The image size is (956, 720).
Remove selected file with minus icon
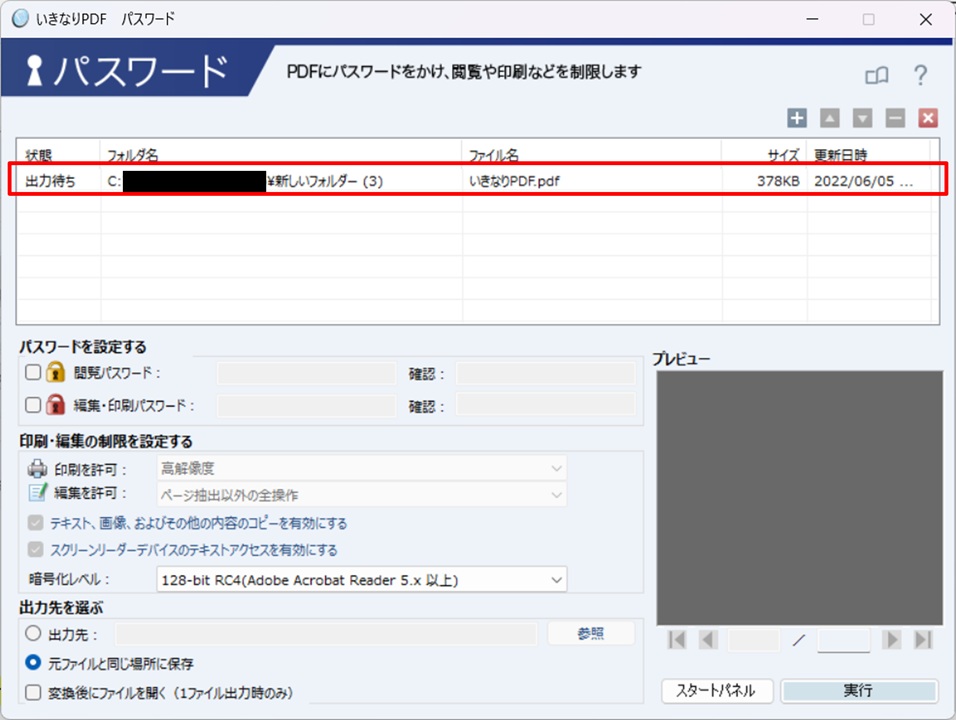coord(895,118)
